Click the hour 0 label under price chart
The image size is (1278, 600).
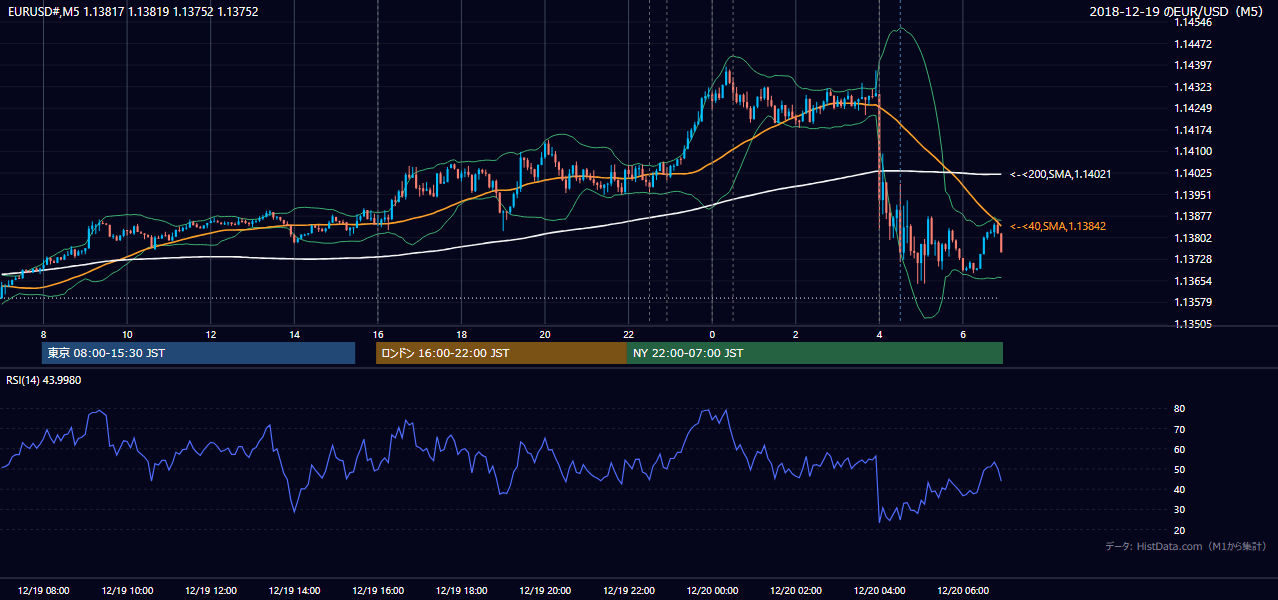[x=712, y=334]
